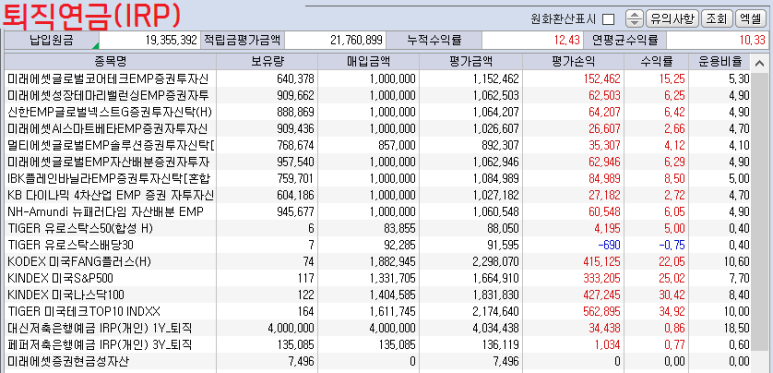
Task: Click the 수익률 value -0.75
Action: pos(672,245)
